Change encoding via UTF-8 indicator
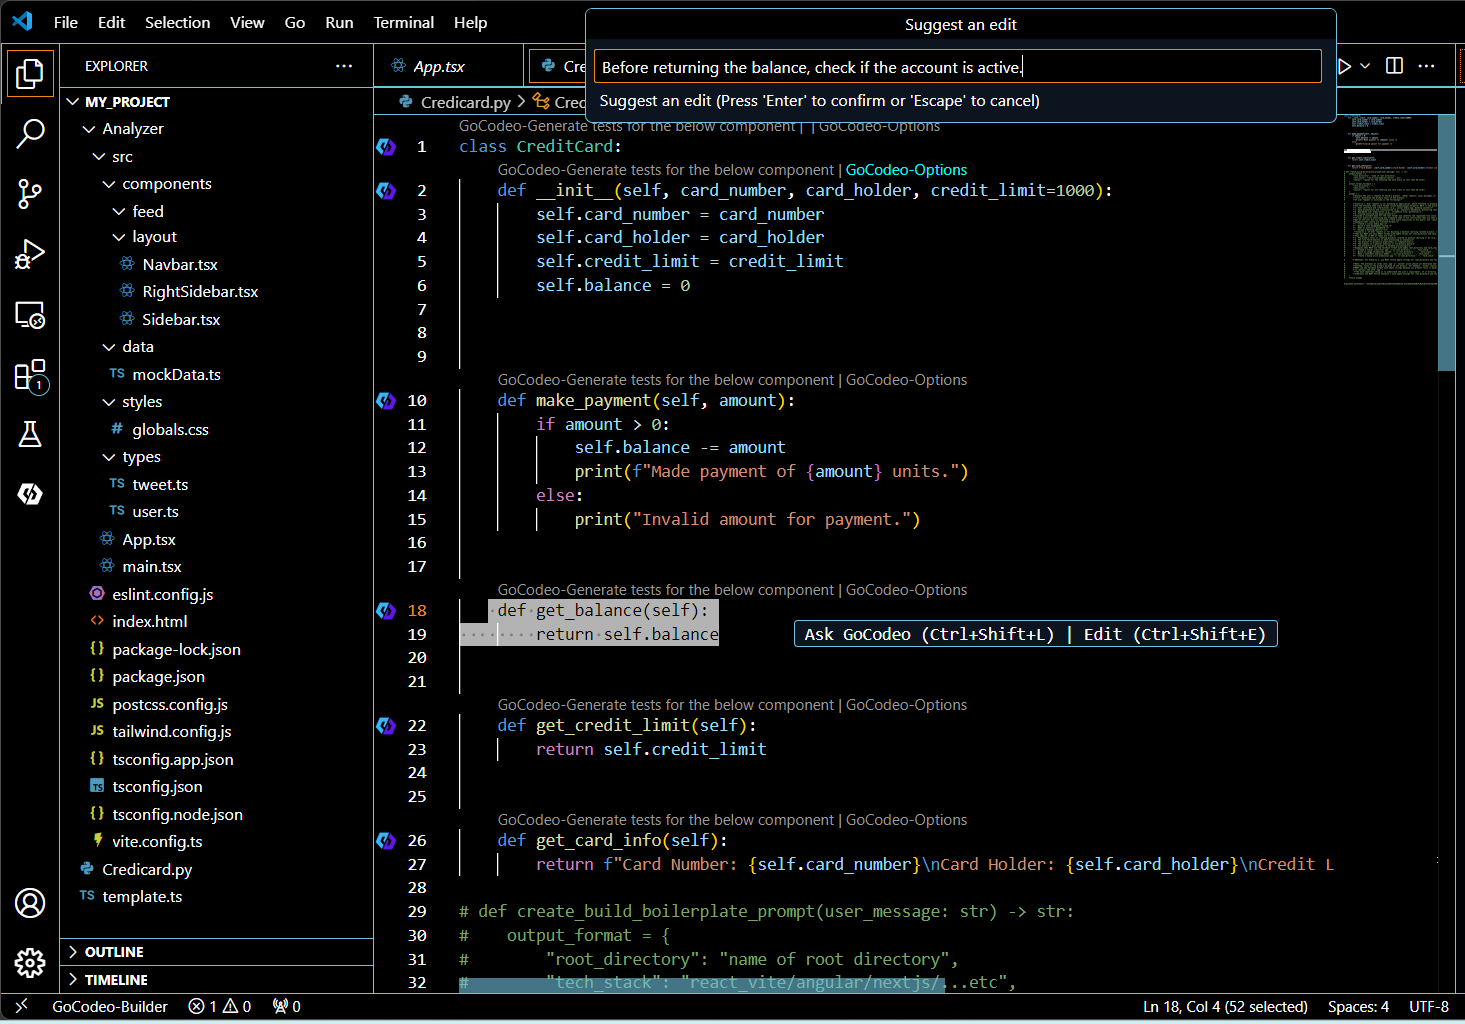 coord(1429,1007)
